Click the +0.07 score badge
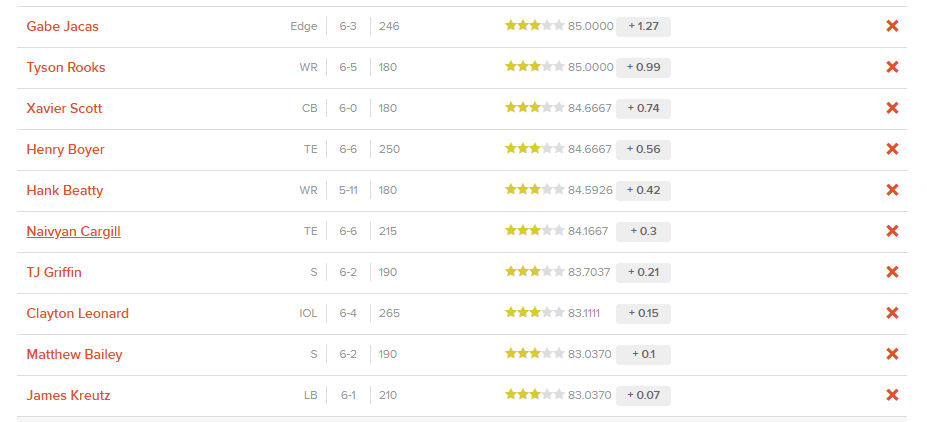Screen dimensions: 927x422 click(643, 395)
